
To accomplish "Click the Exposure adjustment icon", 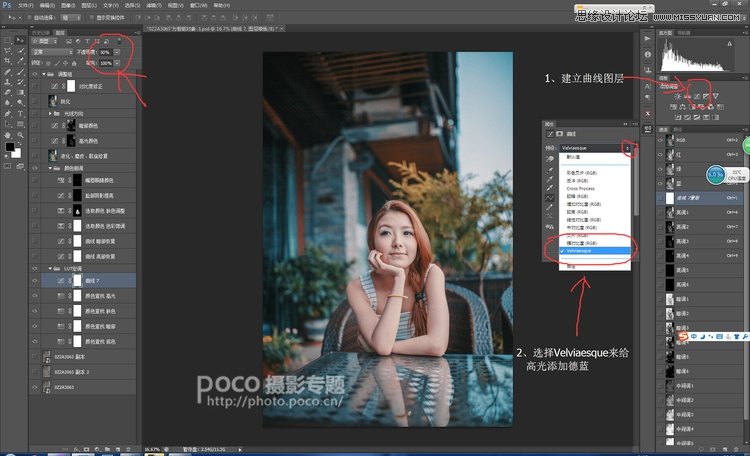I will pos(706,96).
